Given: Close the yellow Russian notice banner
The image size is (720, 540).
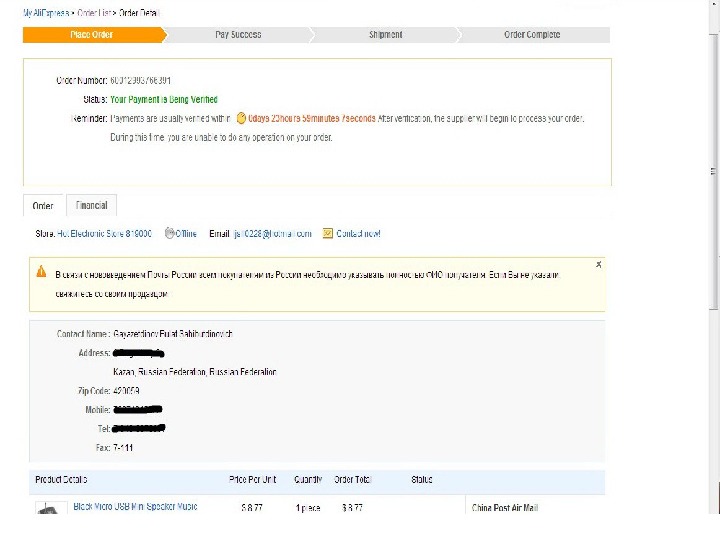Looking at the screenshot, I should 598,264.
